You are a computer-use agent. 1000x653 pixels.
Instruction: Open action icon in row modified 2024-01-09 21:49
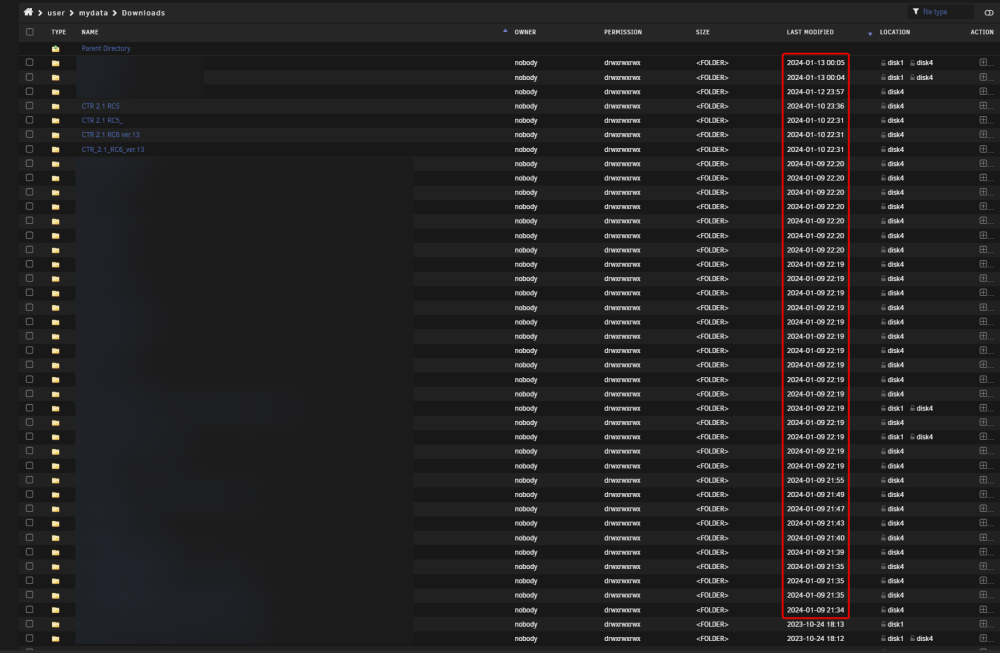[x=983, y=494]
